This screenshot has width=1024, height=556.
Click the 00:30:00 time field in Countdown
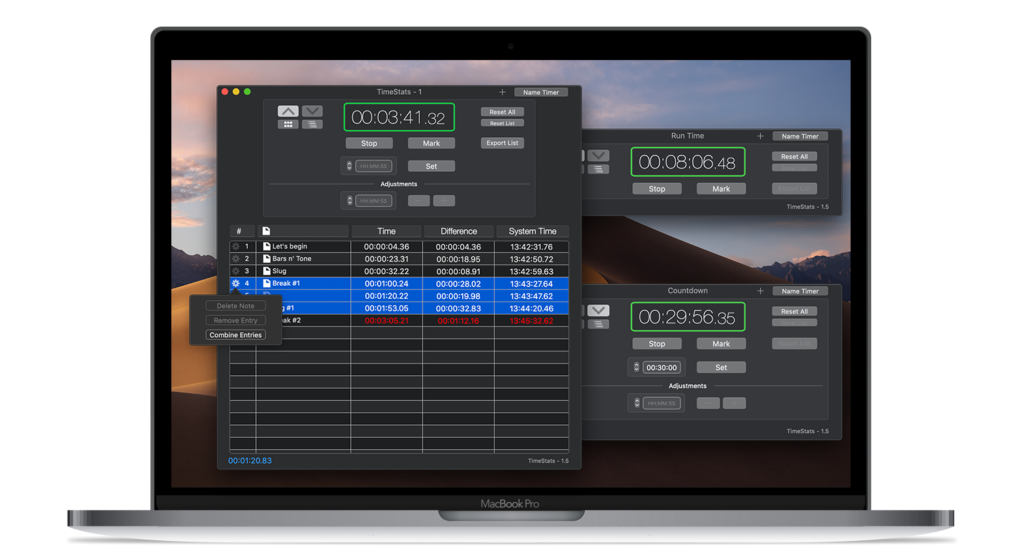click(x=662, y=367)
